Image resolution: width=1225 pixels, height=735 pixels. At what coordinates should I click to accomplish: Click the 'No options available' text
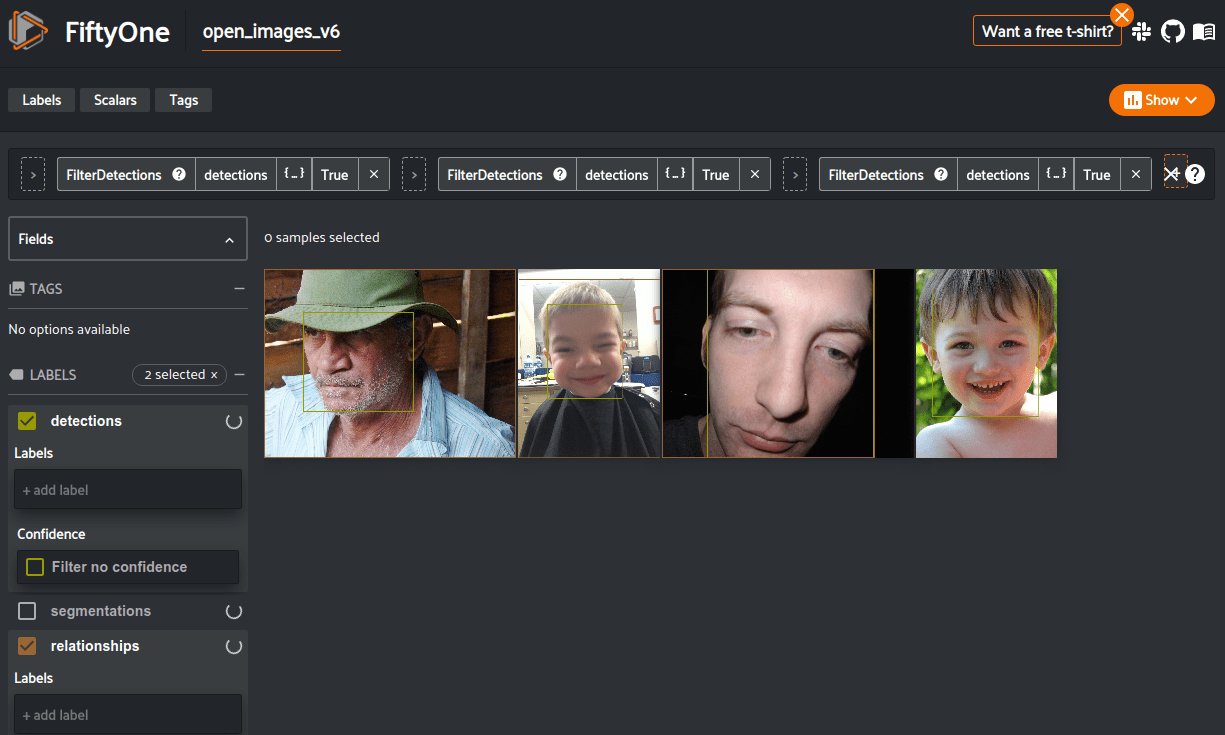69,329
